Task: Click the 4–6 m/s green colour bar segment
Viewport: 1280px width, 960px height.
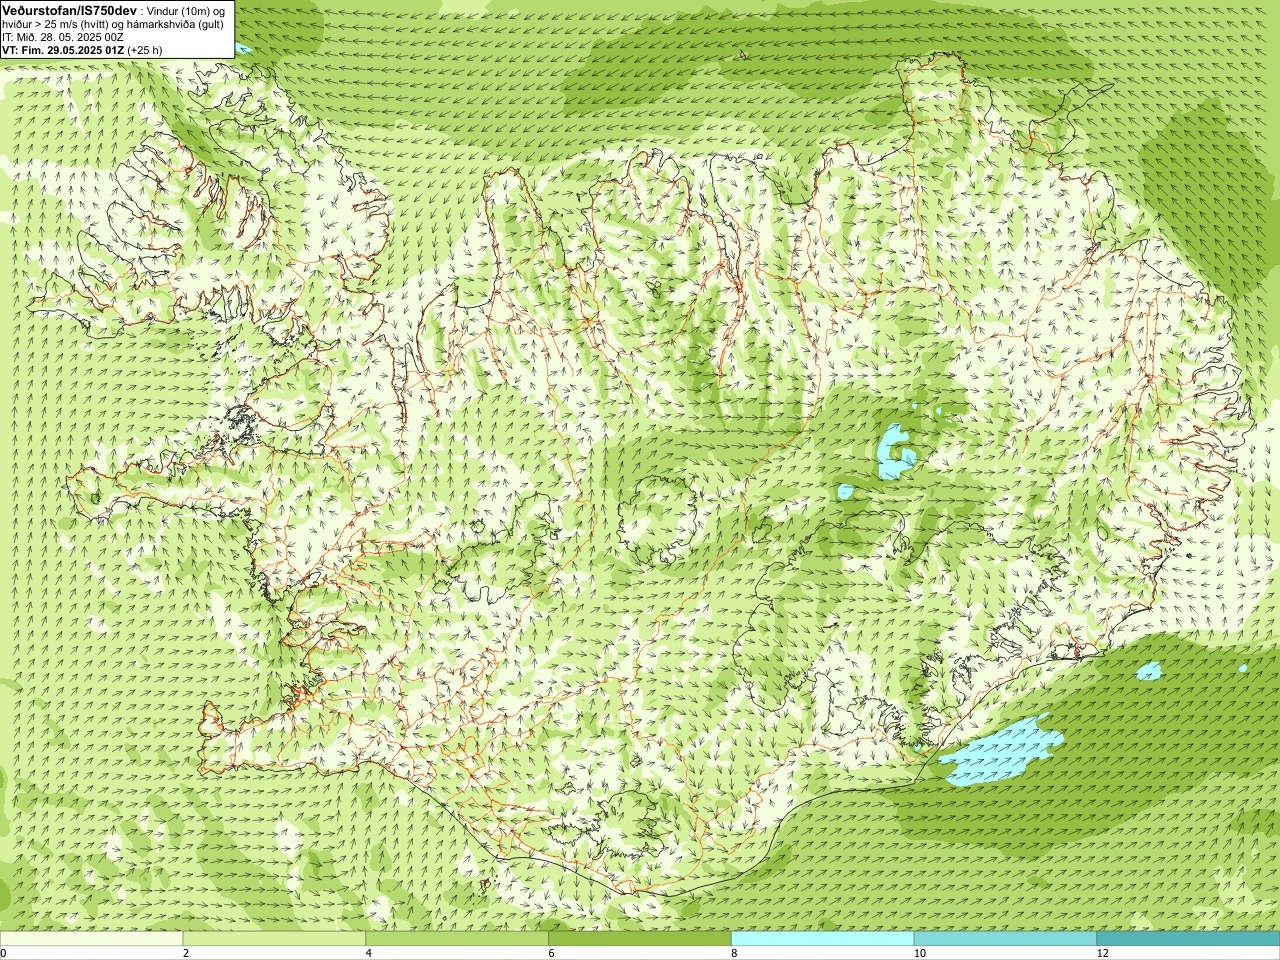Action: point(457,939)
